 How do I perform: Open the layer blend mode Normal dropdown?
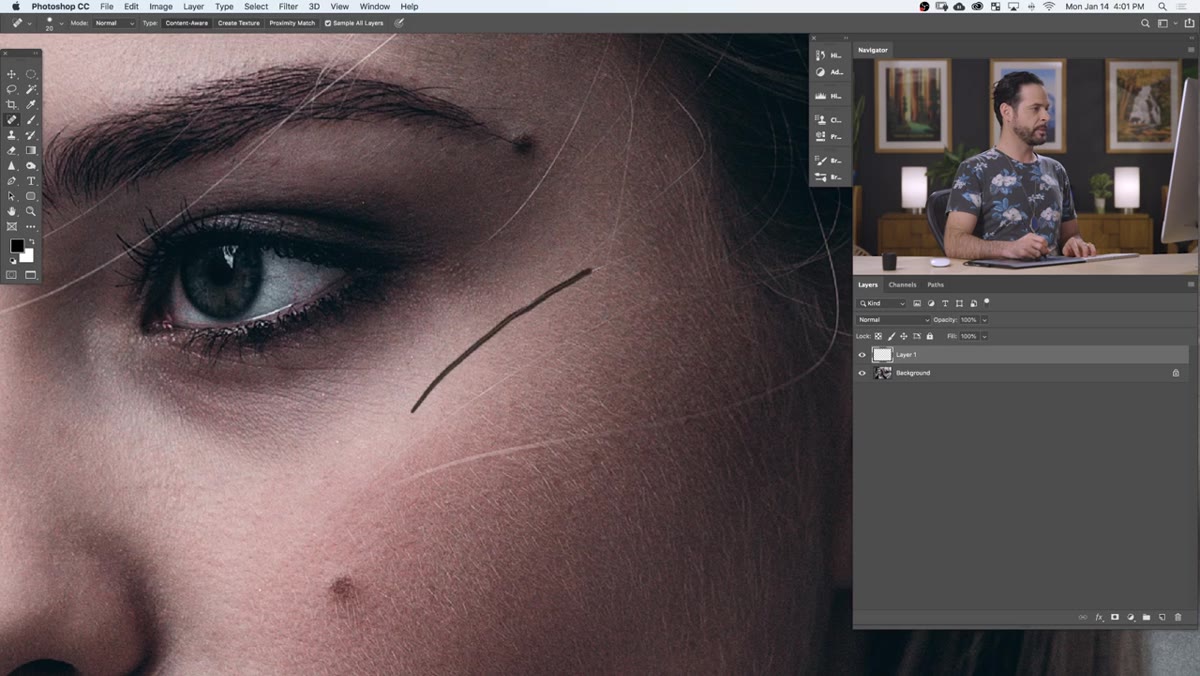coord(892,320)
